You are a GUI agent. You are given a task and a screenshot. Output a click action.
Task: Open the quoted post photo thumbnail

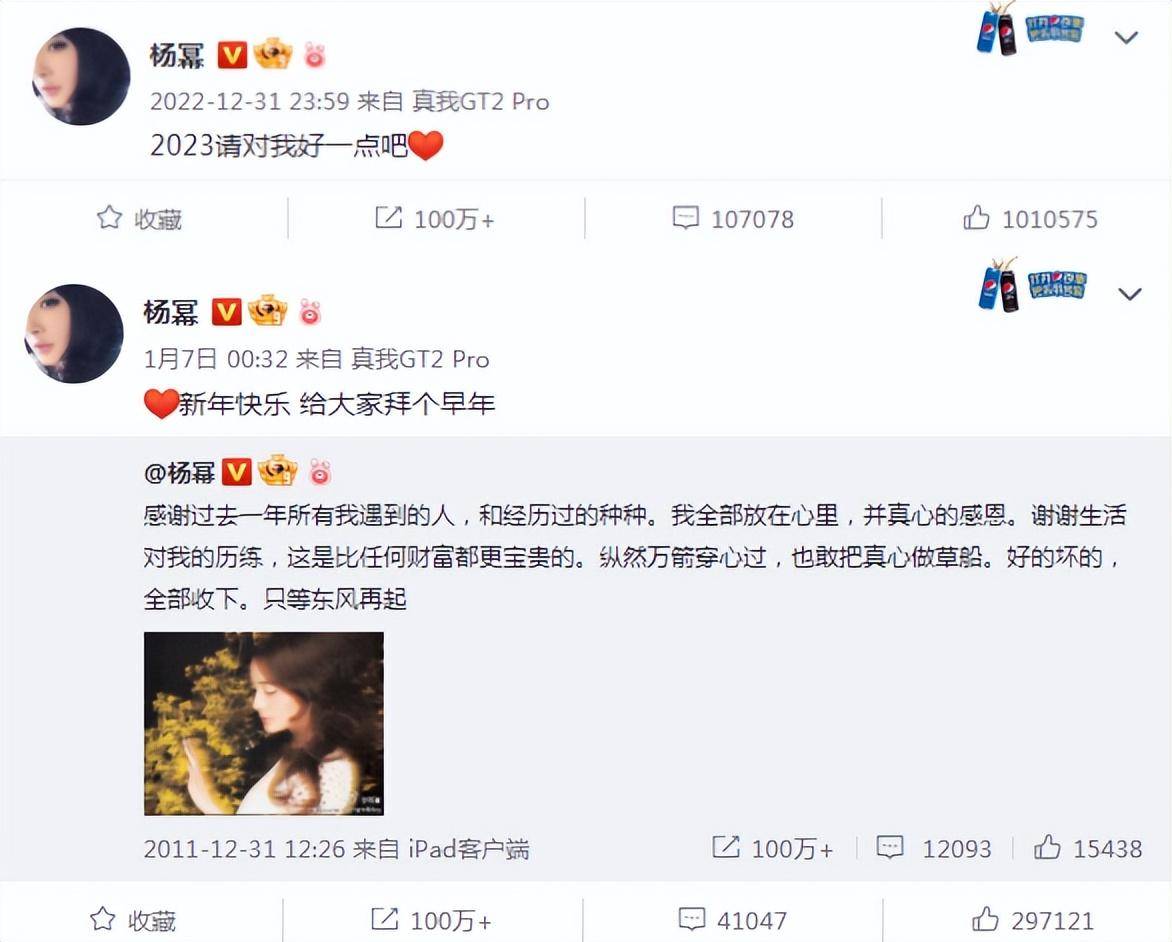pos(264,723)
